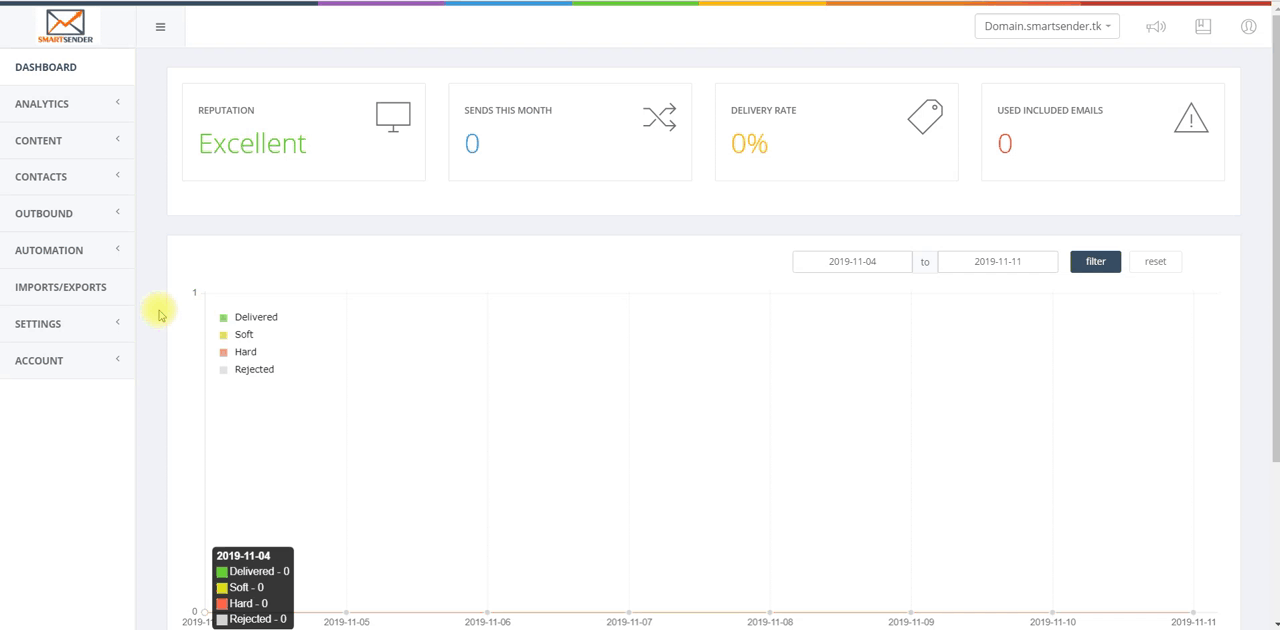The width and height of the screenshot is (1280, 630).
Task: Expand the Settings sidebar menu
Action: pos(67,324)
